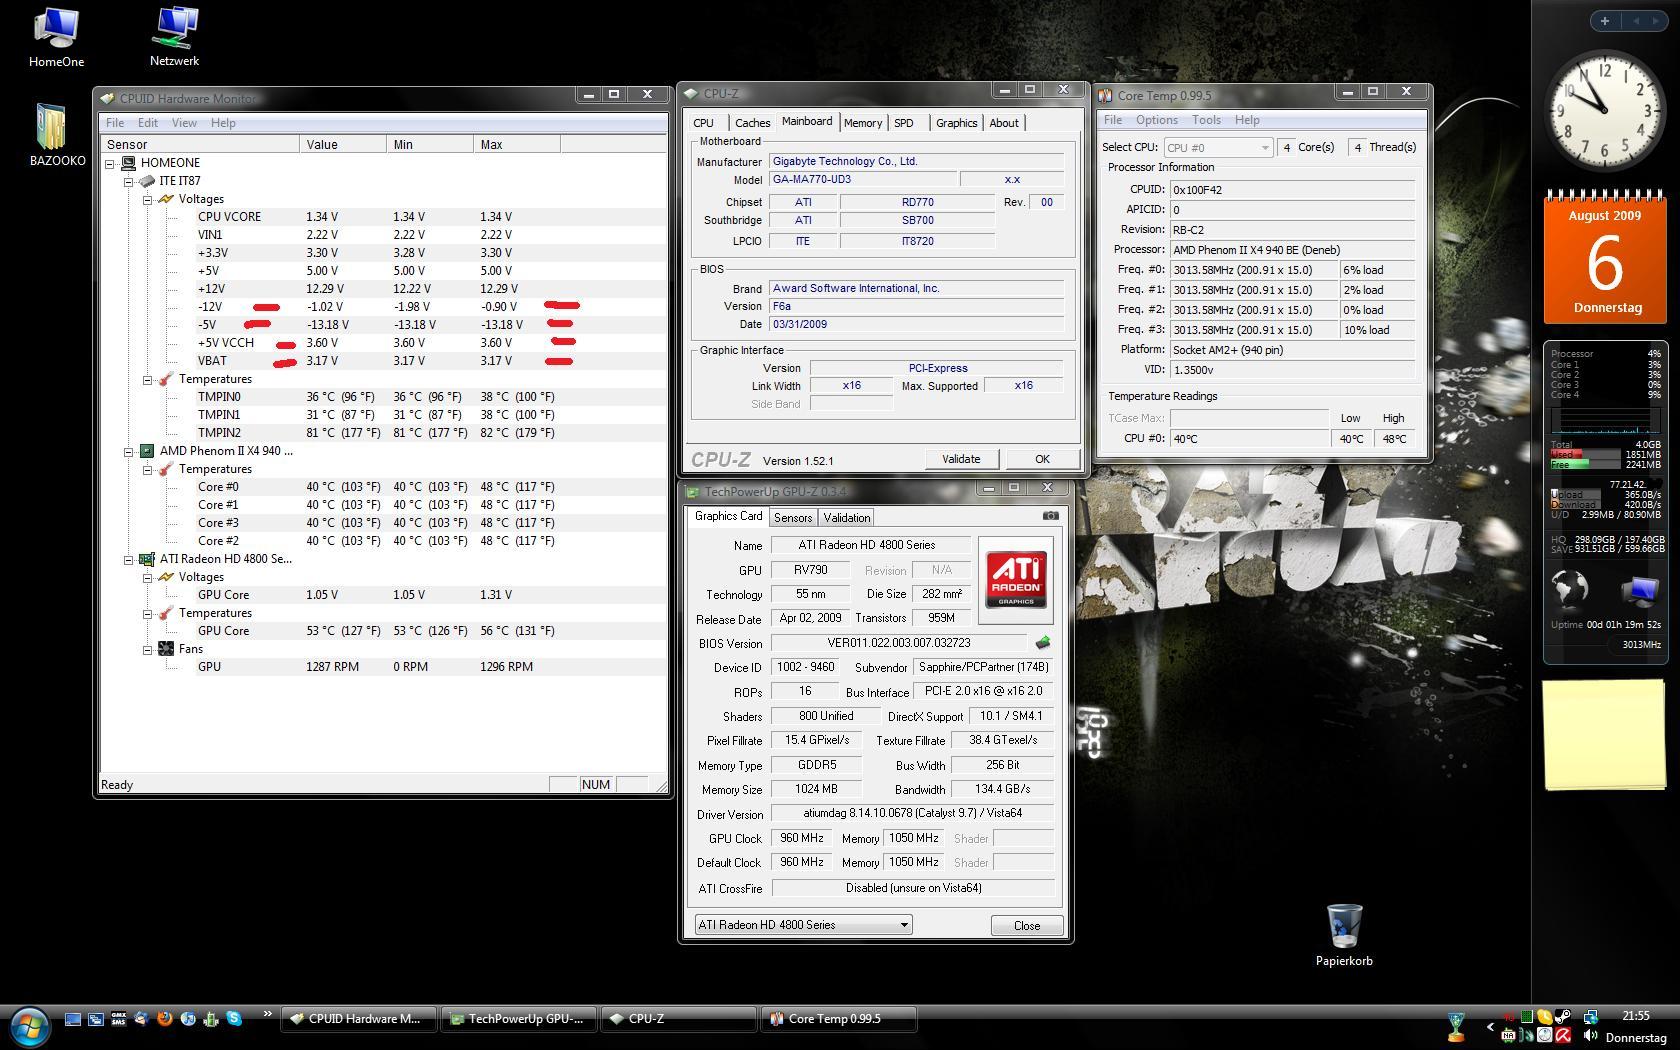This screenshot has width=1680, height=1050.
Task: Open Tools menu in Core Temp
Action: click(x=1206, y=120)
